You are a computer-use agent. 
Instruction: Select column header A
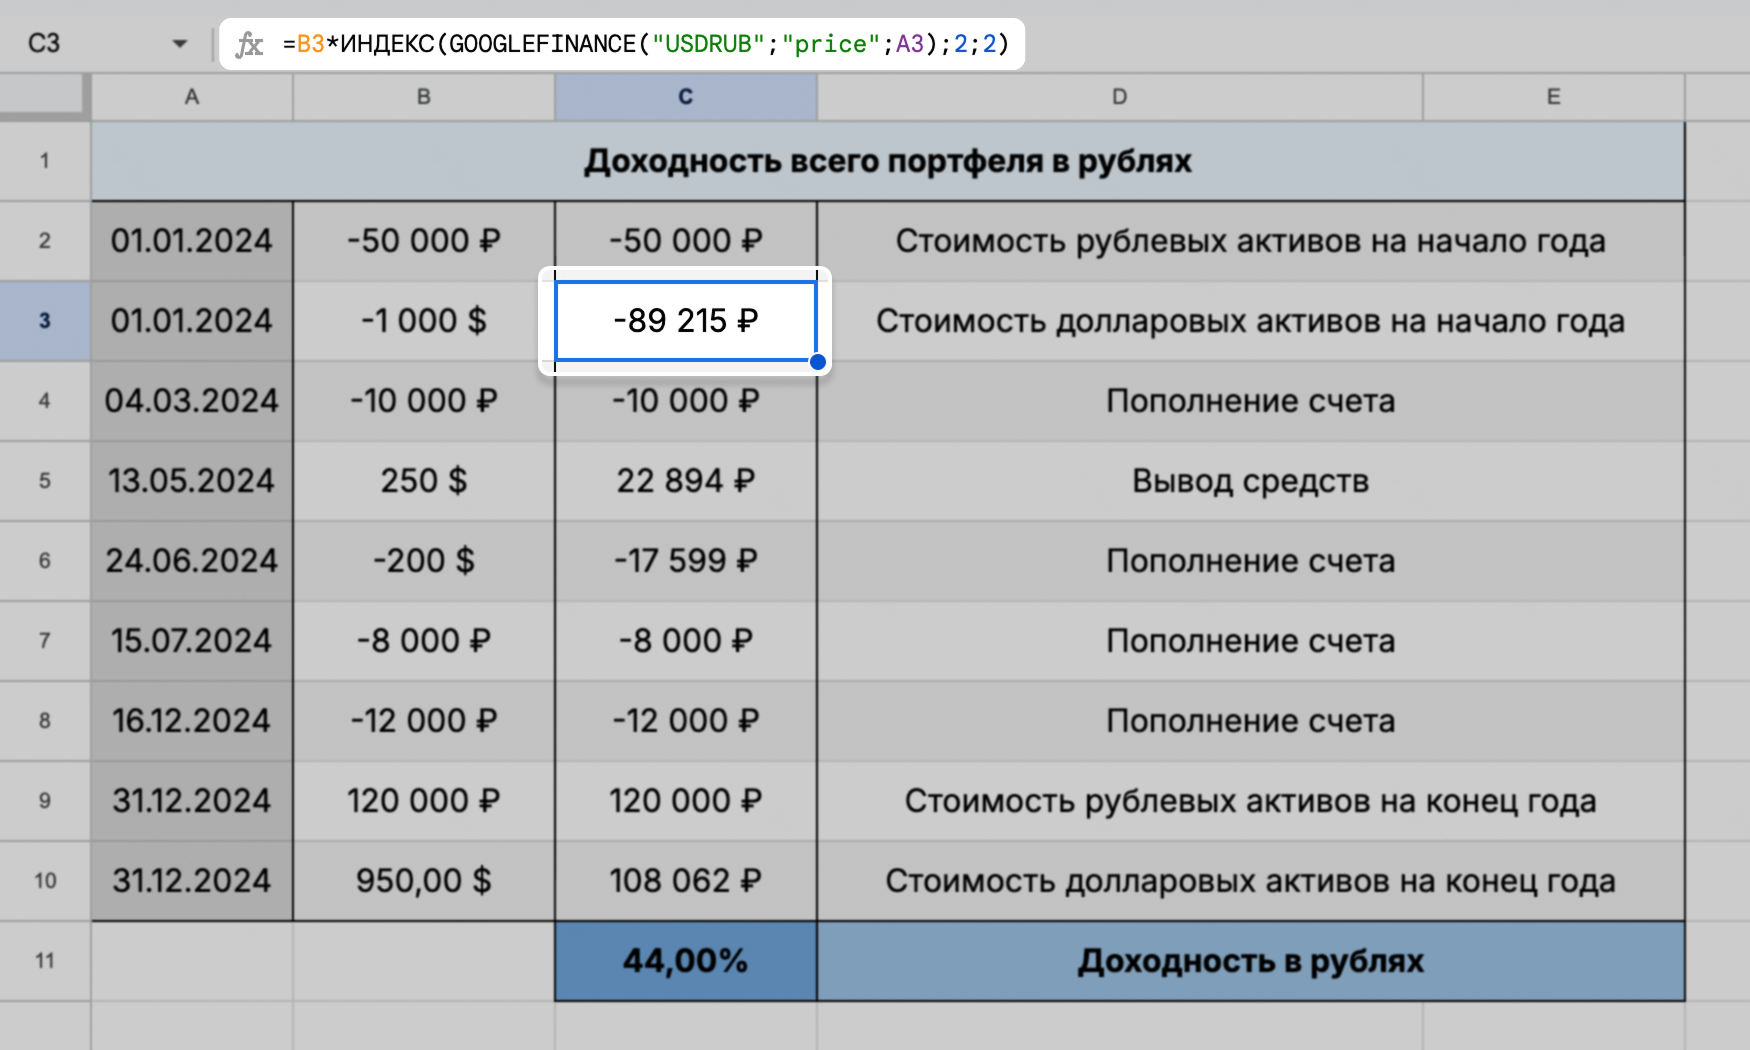point(191,97)
